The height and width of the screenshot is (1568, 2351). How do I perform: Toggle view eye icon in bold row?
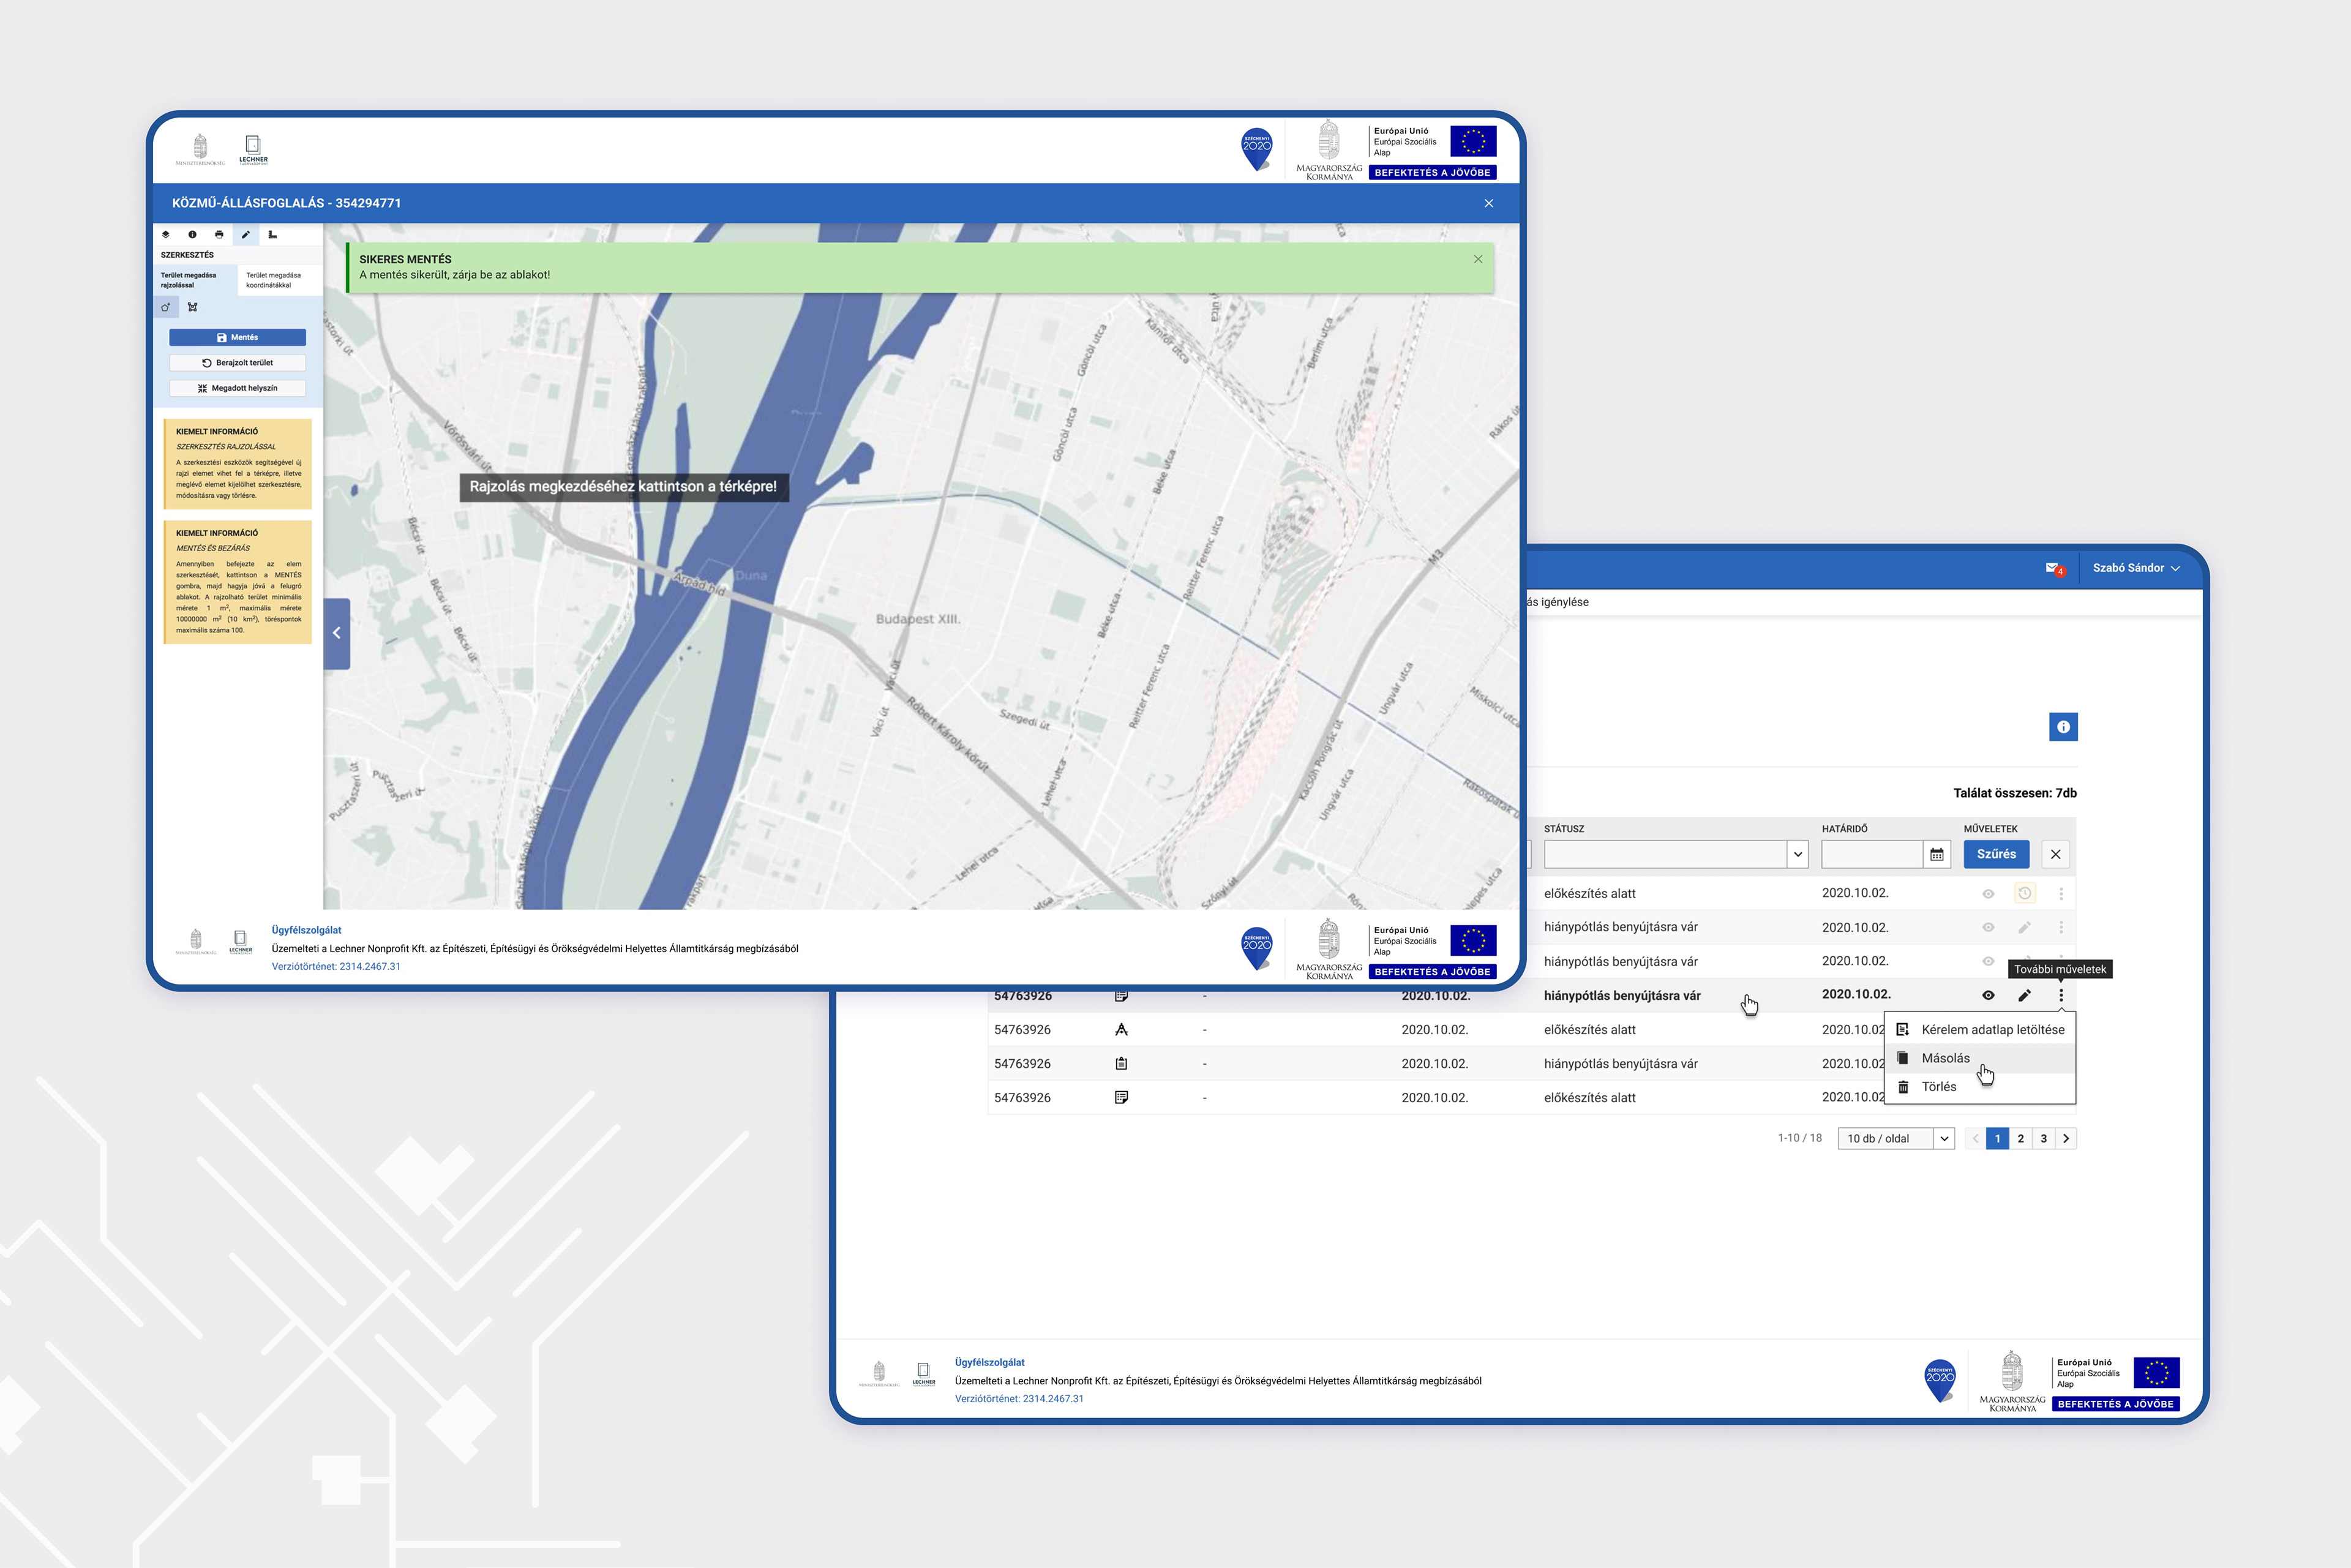[1988, 995]
